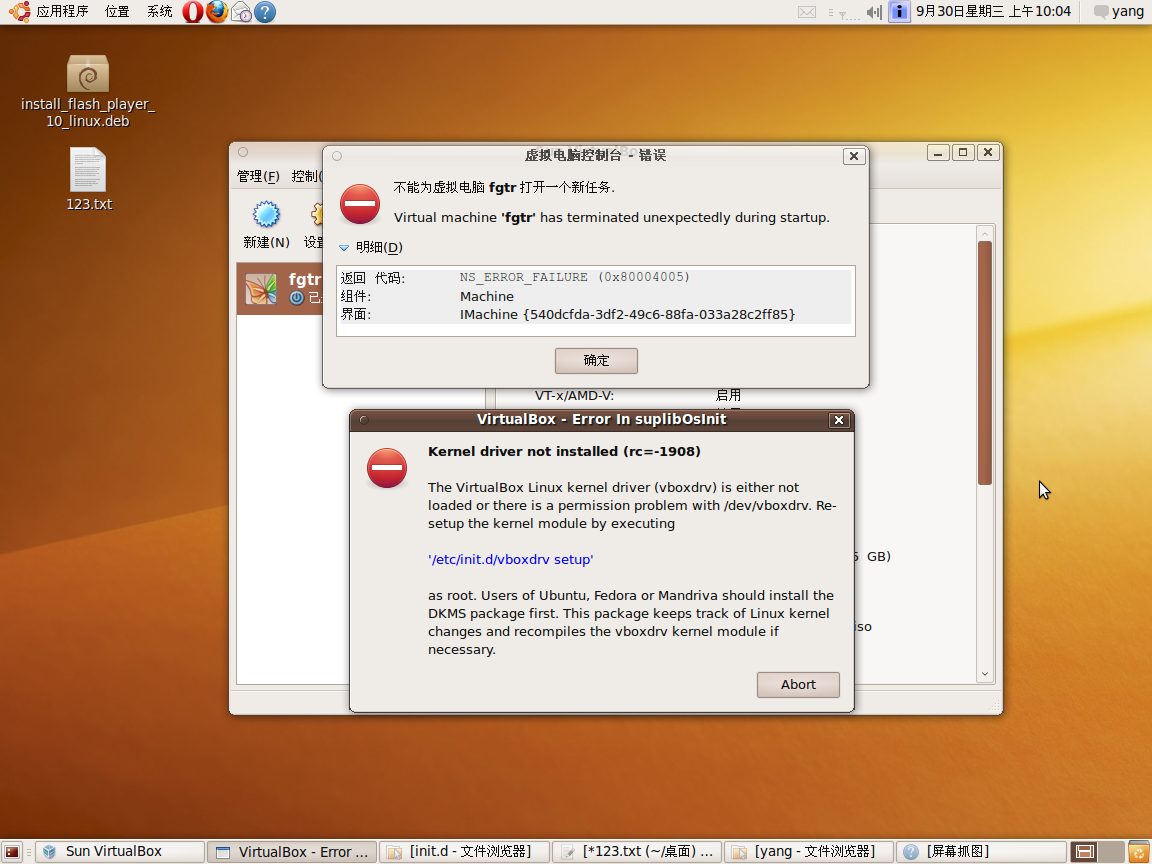Viewport: 1152px width, 864px height.
Task: Click 确定 to dismiss the error dialog
Action: (596, 361)
